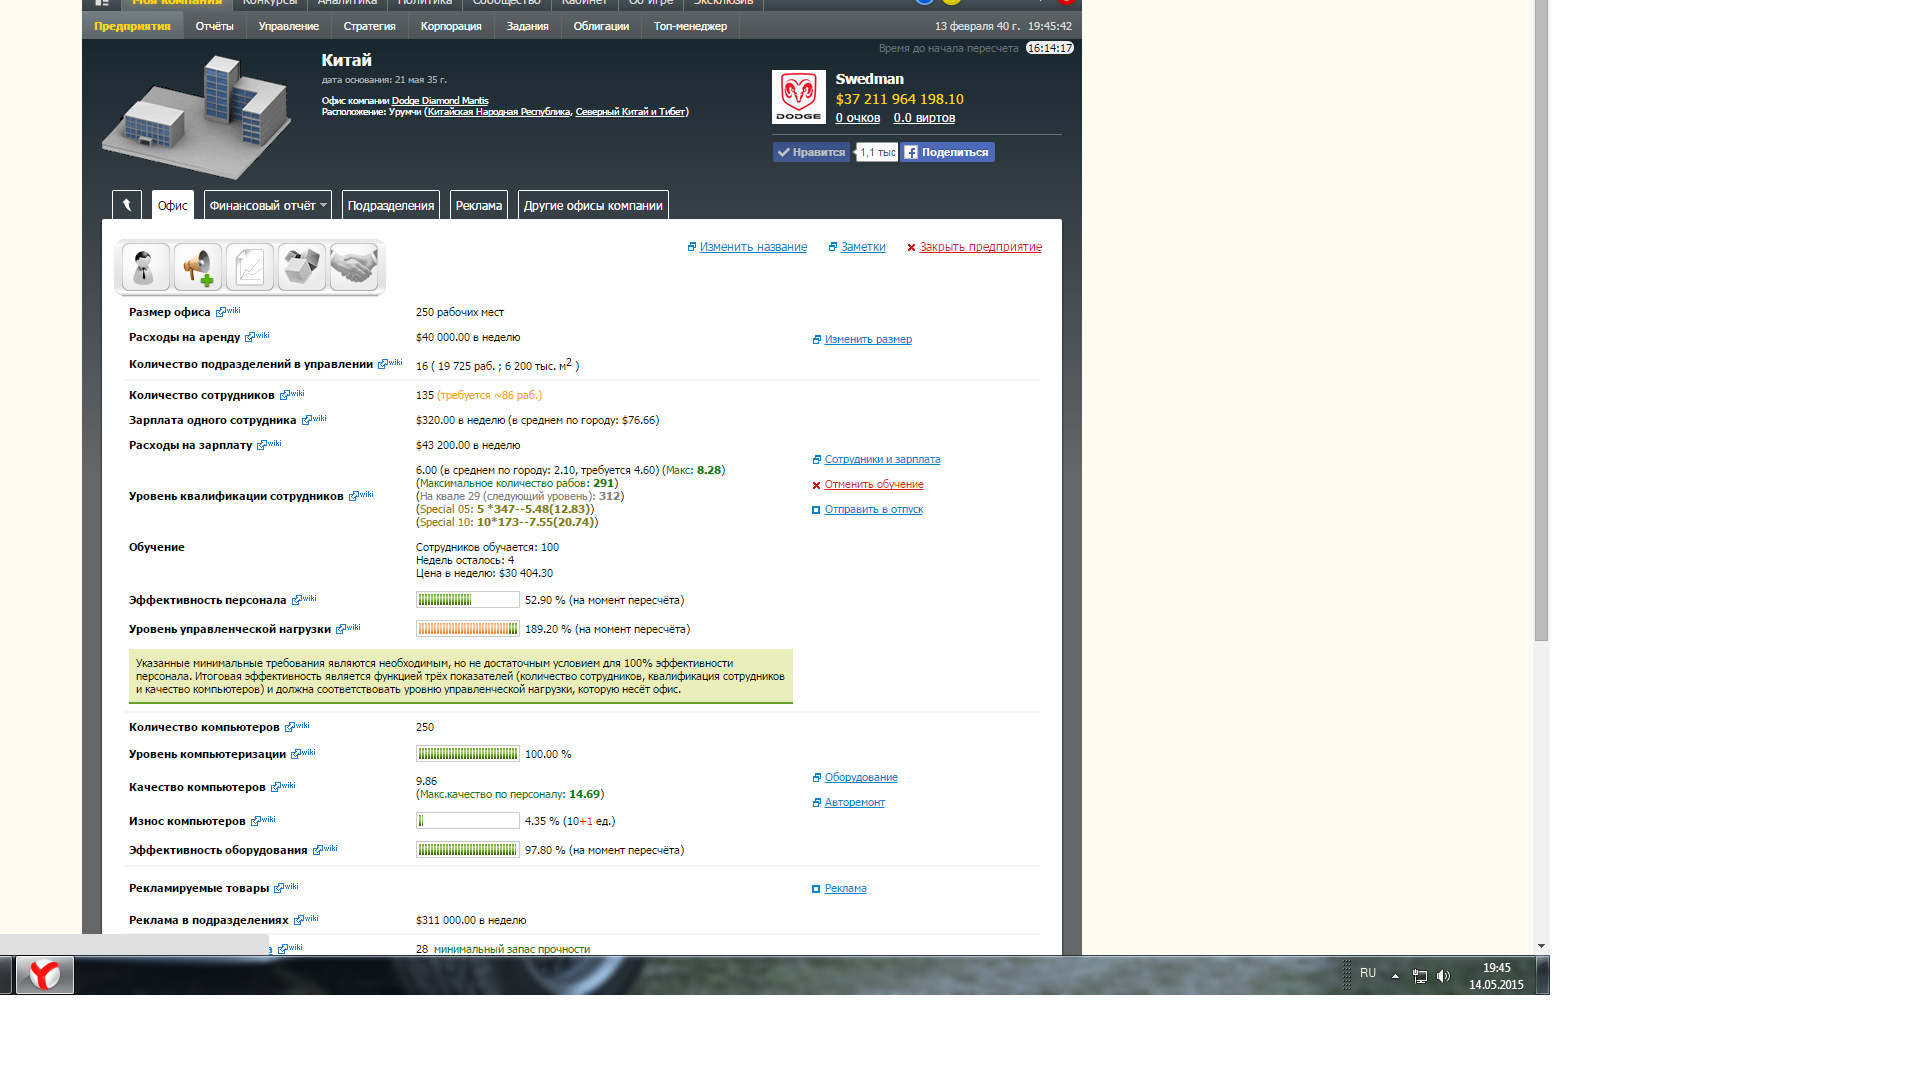1920x1080 pixels.
Task: Open wiki for Количество подразделений в управлении
Action: point(390,363)
